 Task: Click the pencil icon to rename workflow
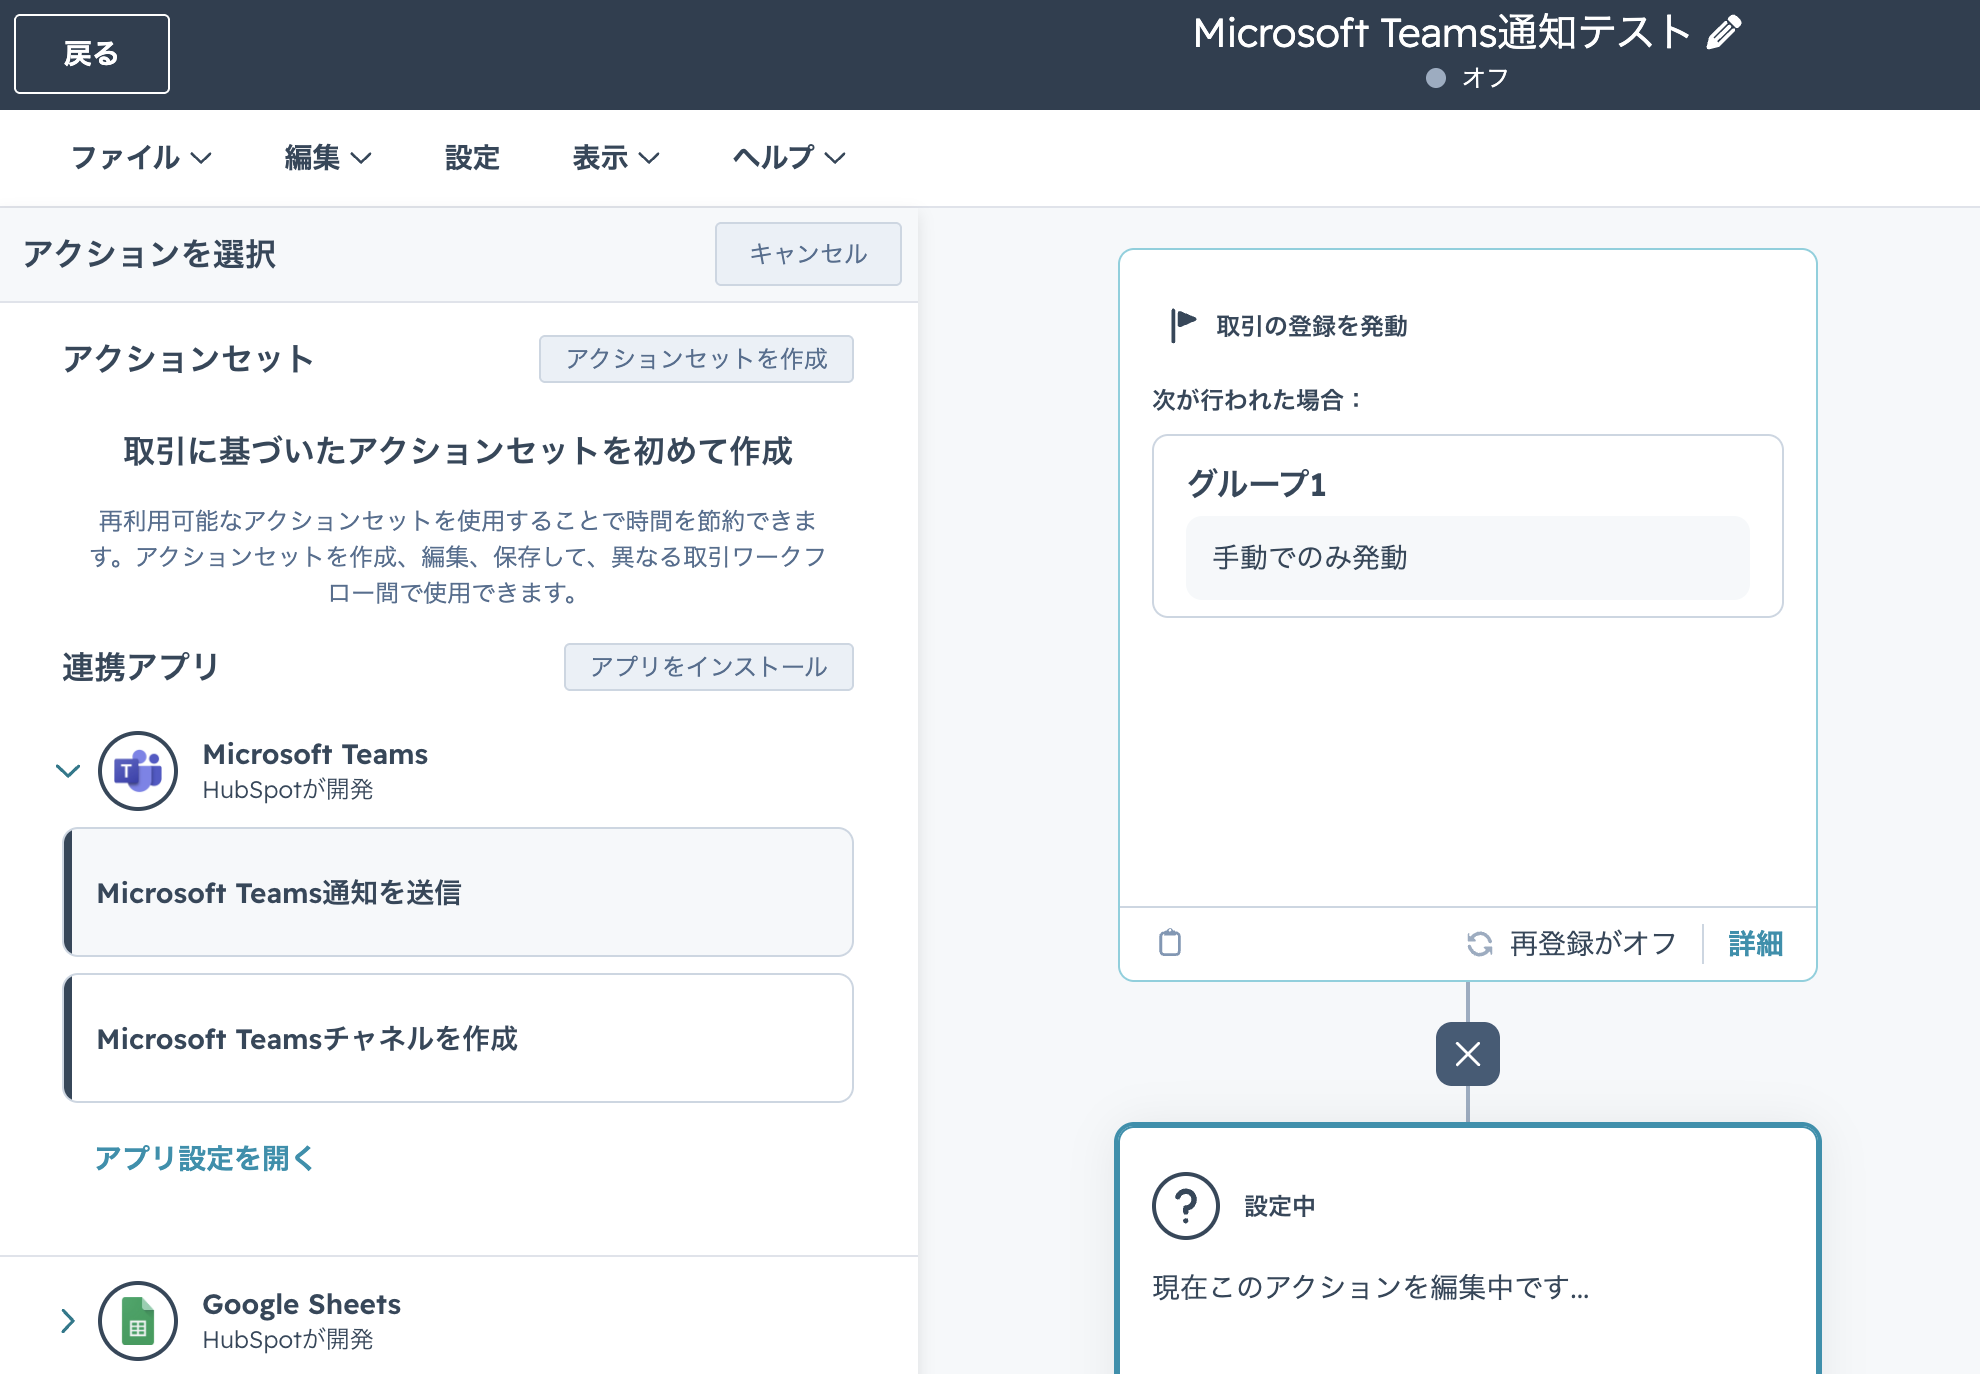coord(1724,33)
